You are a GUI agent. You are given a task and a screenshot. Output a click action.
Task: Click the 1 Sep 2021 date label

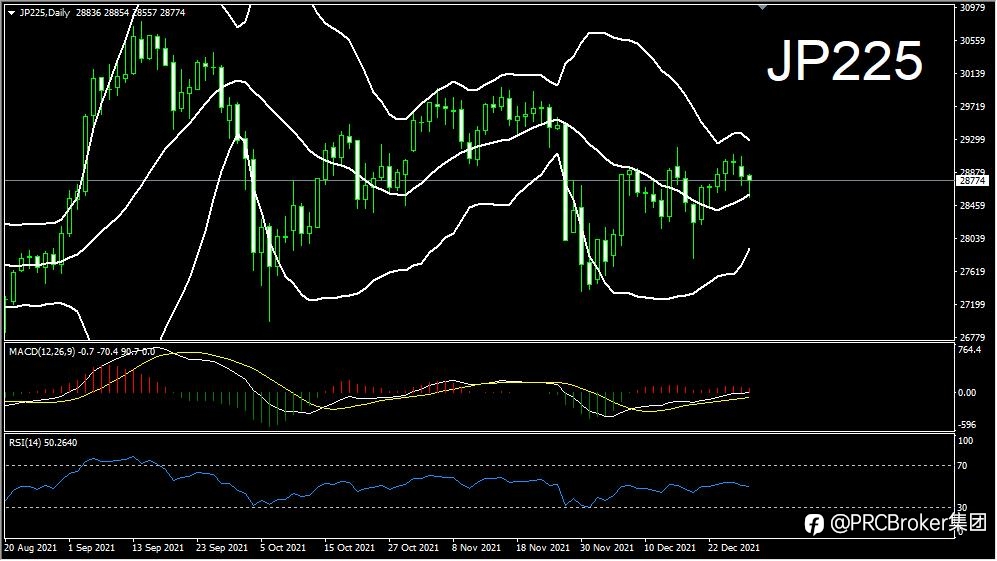pyautogui.click(x=92, y=548)
